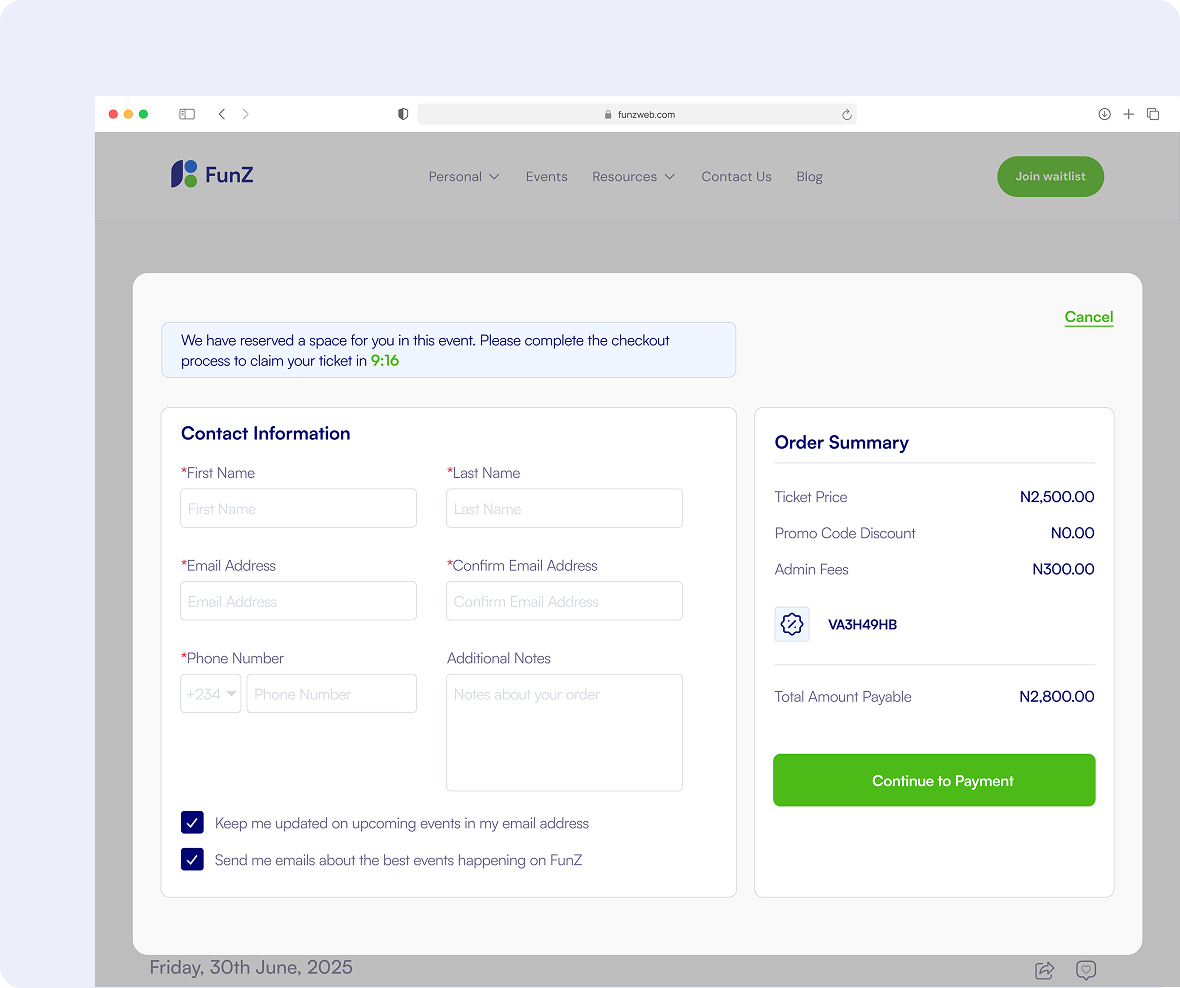Toggle the browser sidebar icon

[x=187, y=114]
